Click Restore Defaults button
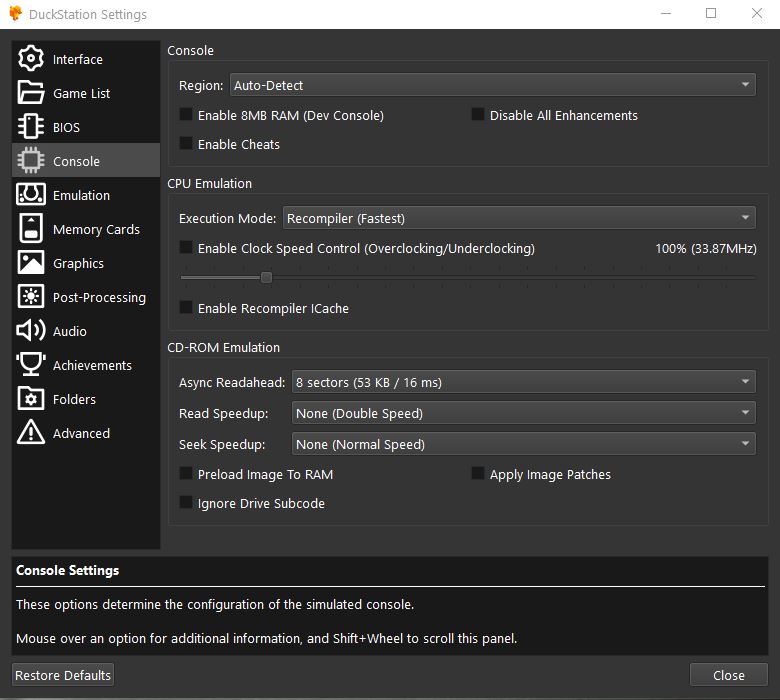Screen dimensions: 780x700 63,675
